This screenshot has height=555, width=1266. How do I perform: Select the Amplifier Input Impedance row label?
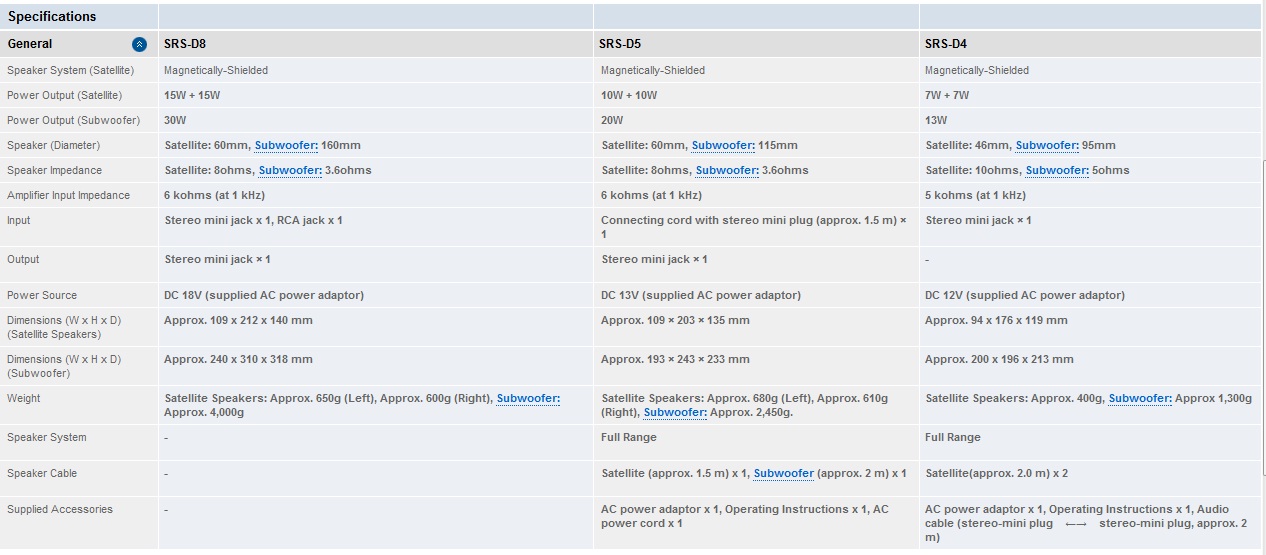coord(68,195)
